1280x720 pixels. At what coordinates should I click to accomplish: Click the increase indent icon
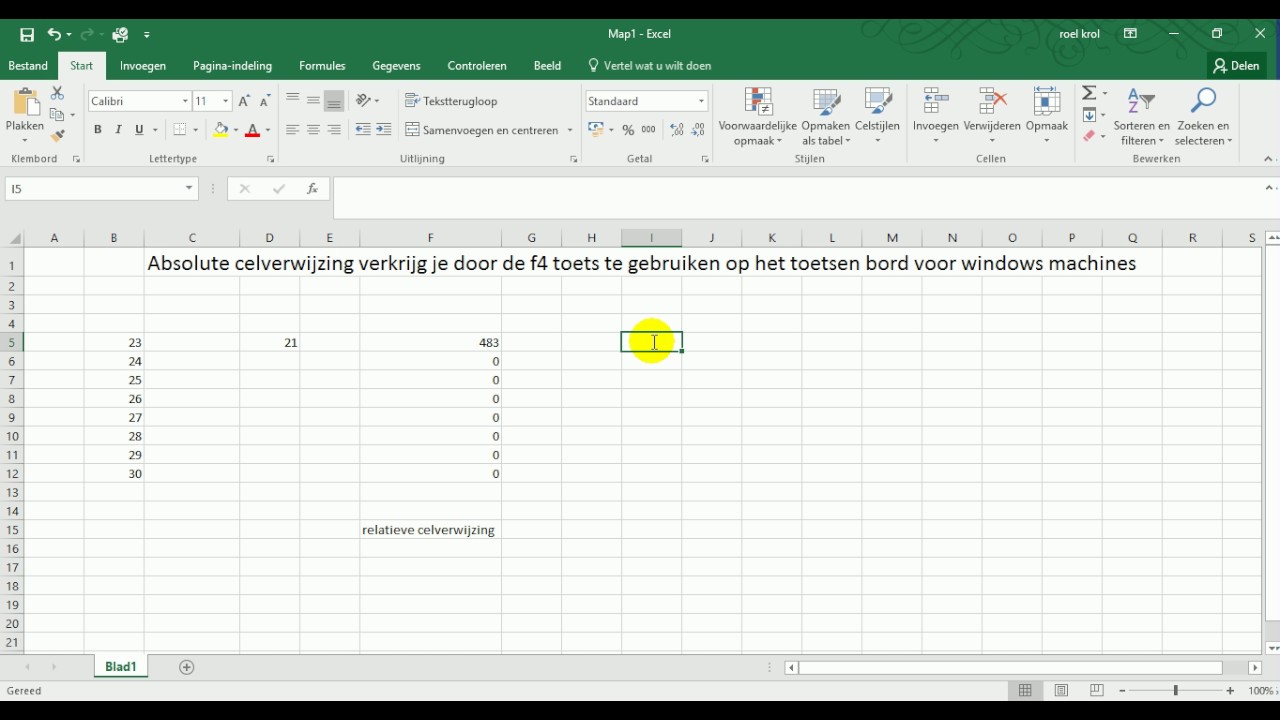tap(384, 130)
